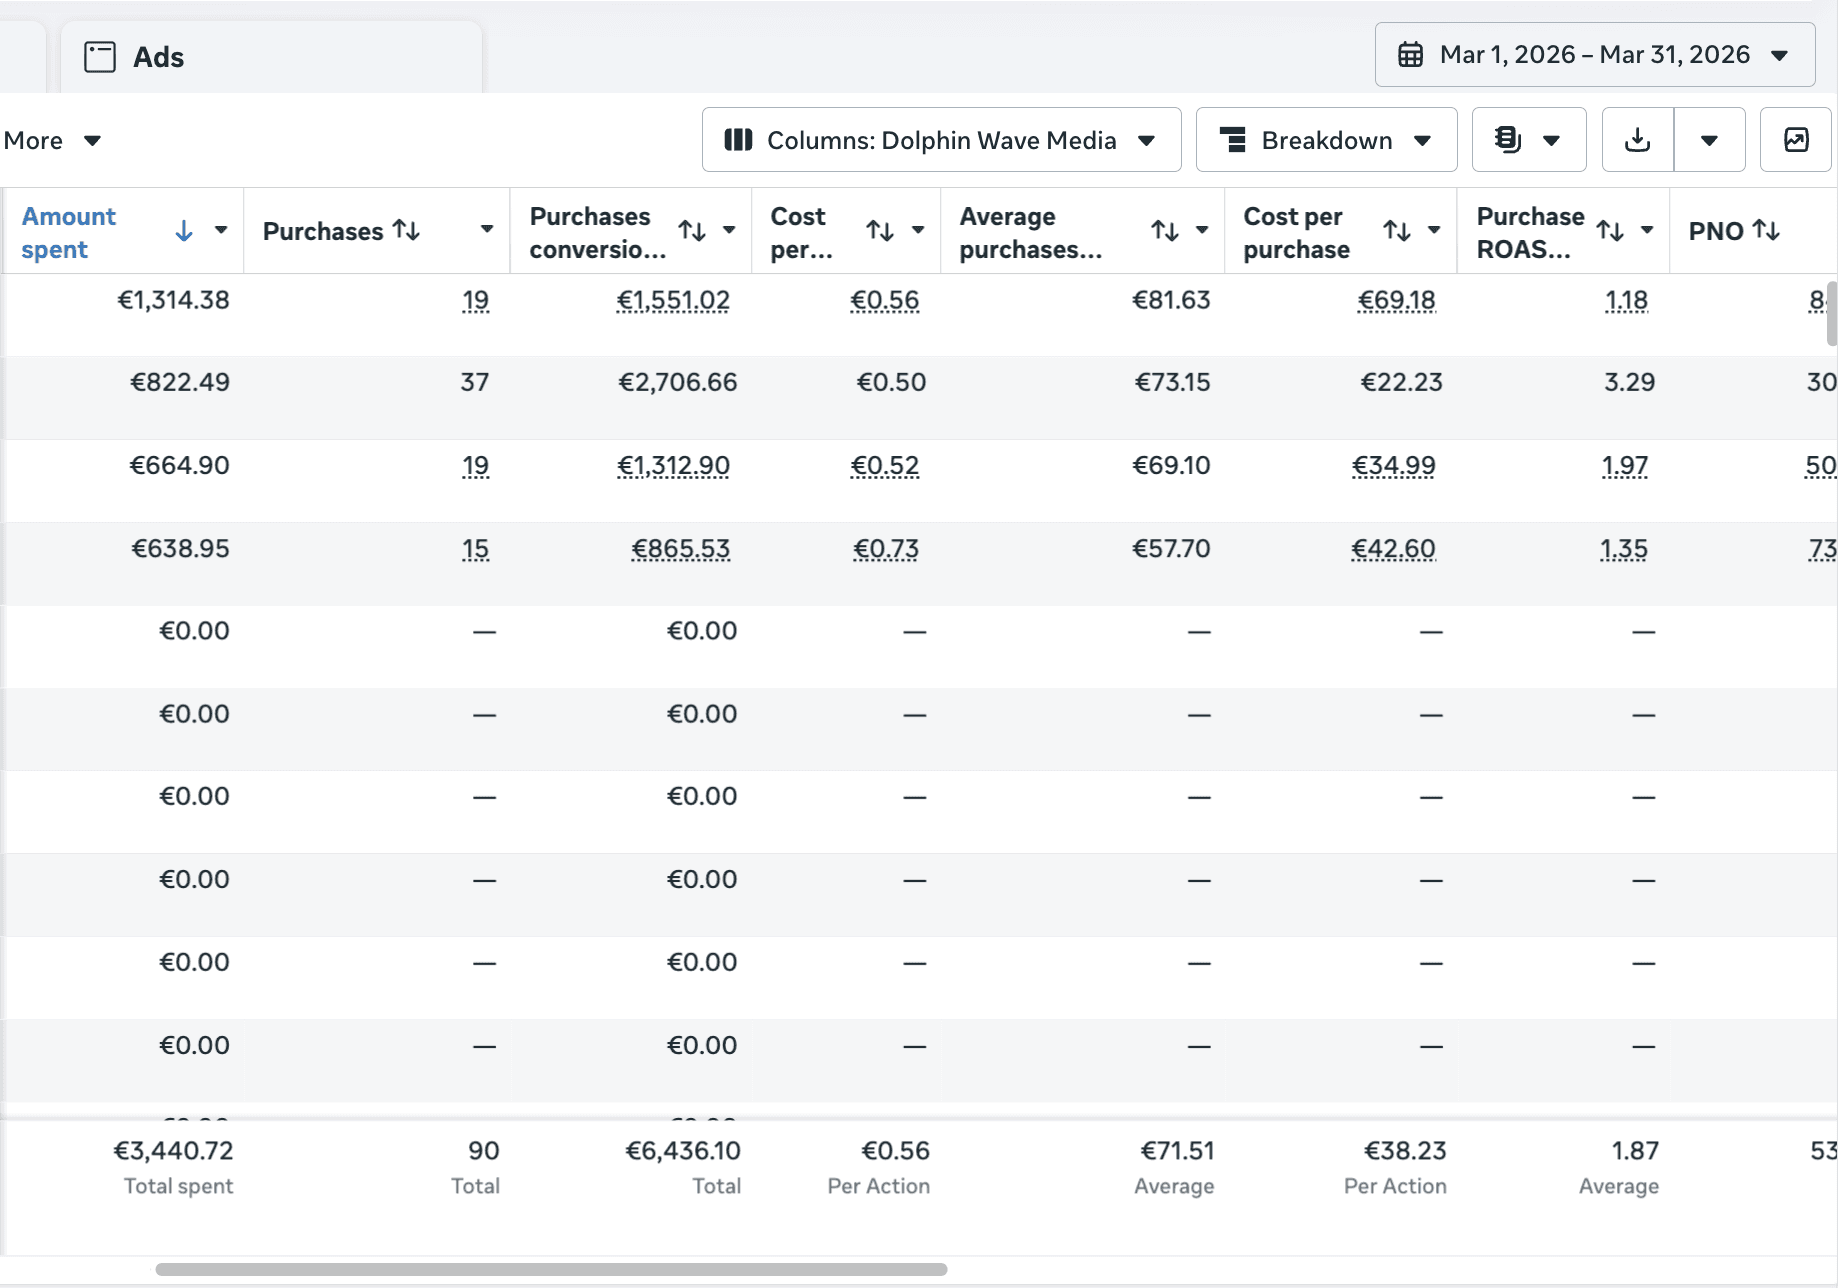Open Amount spent column options caret

[221, 230]
